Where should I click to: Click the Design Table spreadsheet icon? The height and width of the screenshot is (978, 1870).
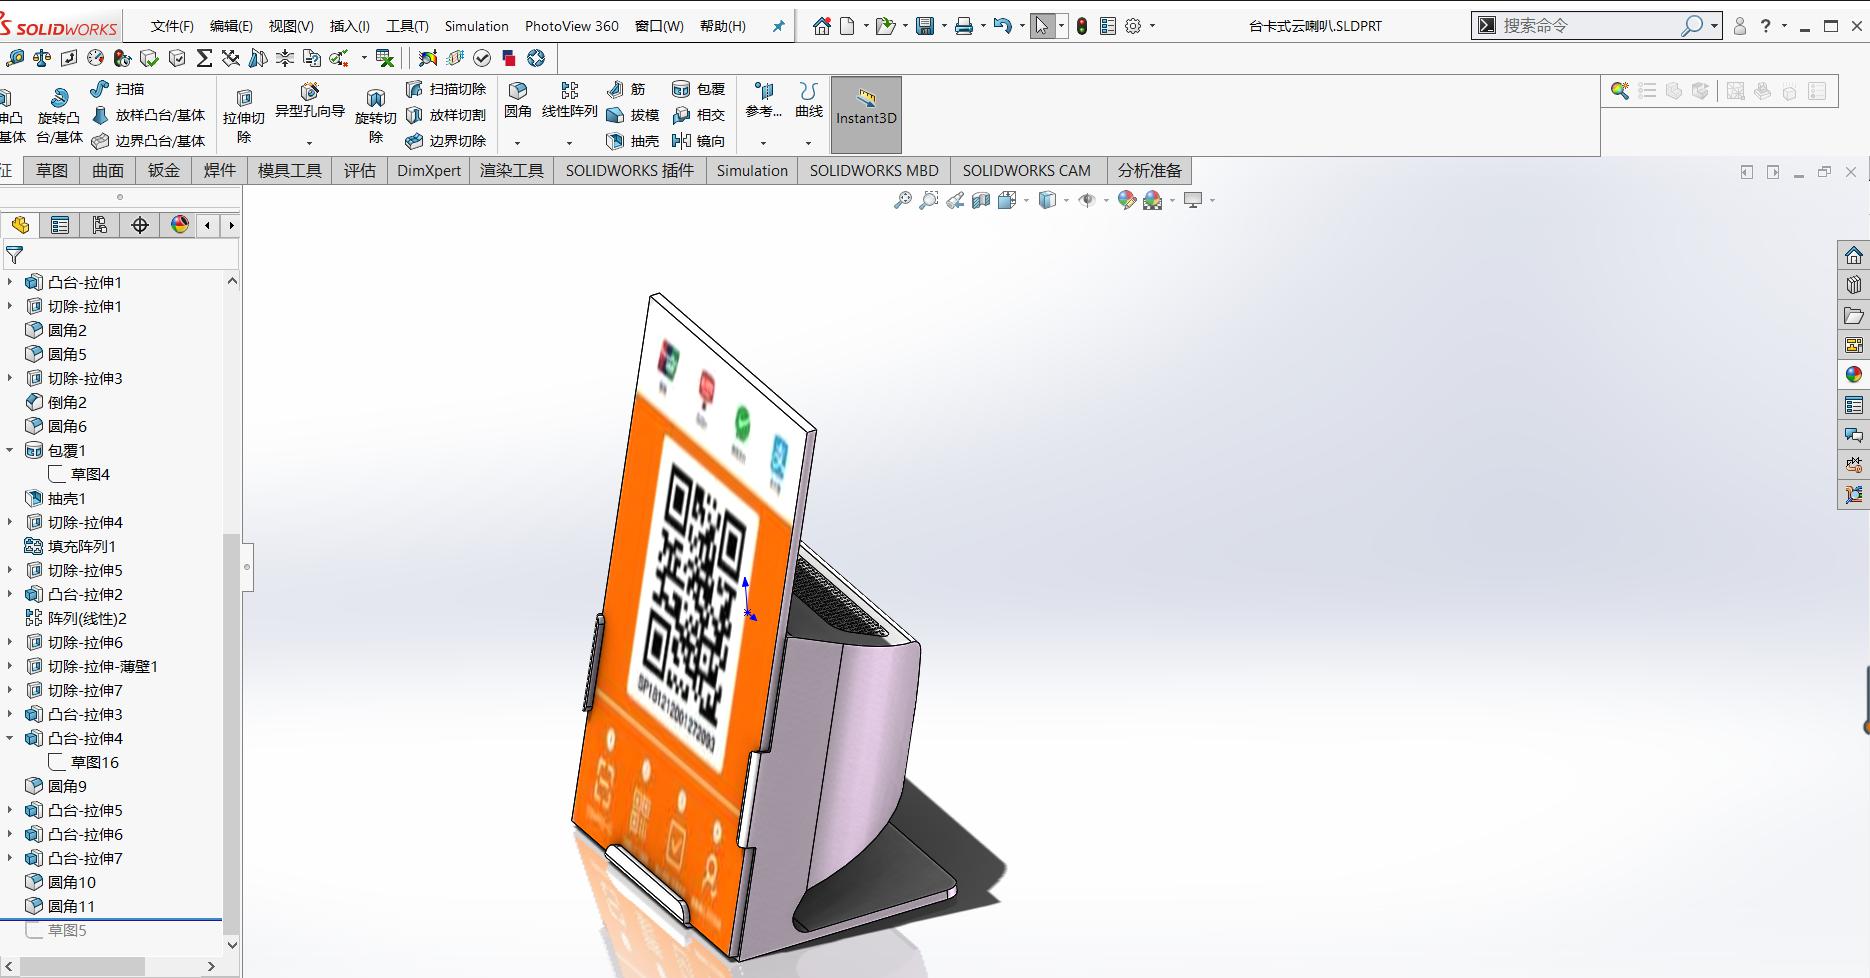385,58
